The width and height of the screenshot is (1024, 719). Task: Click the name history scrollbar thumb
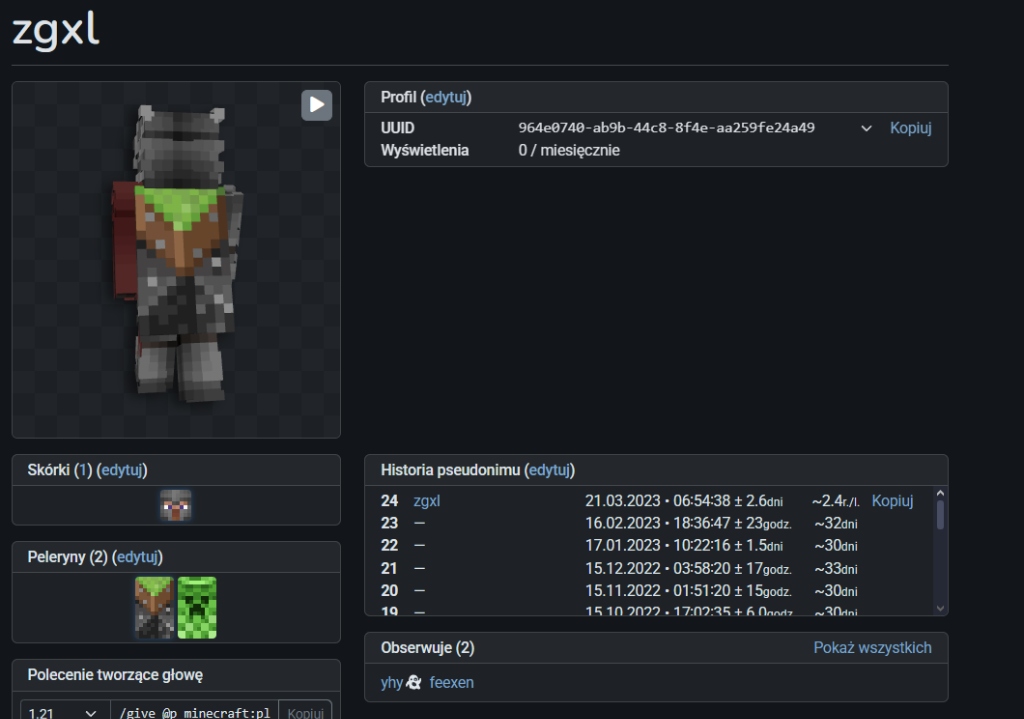[940, 515]
